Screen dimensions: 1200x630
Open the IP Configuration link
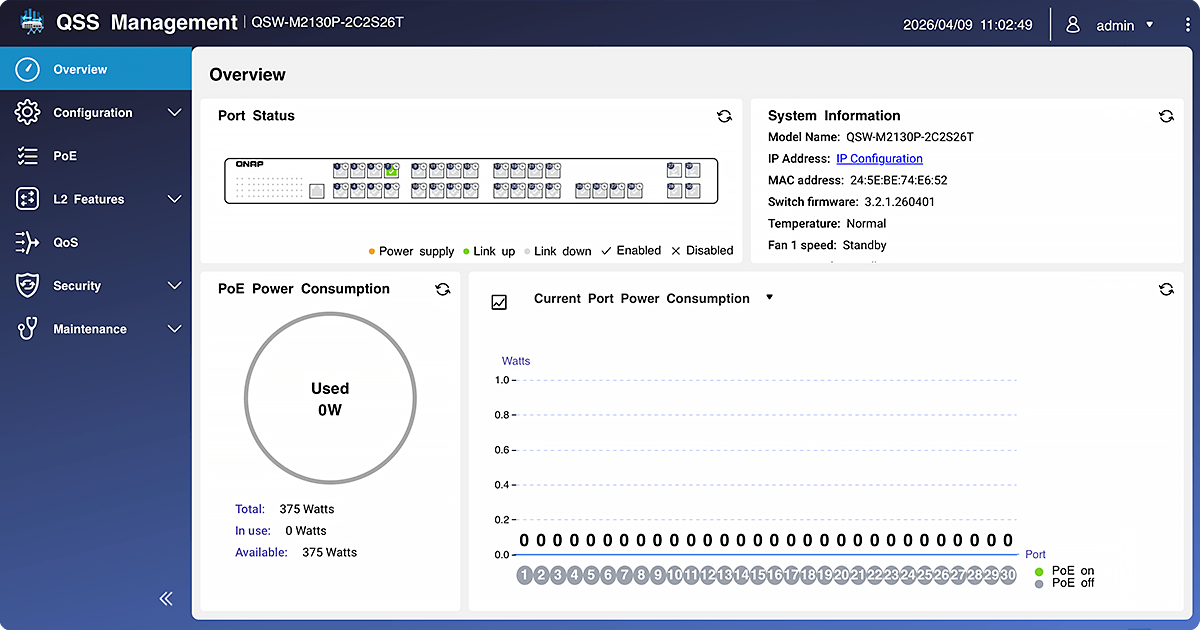(x=879, y=158)
